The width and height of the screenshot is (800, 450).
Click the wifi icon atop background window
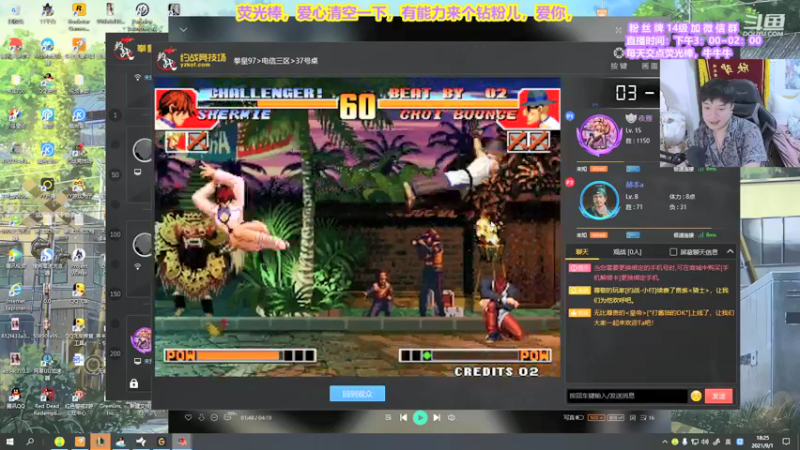click(137, 77)
